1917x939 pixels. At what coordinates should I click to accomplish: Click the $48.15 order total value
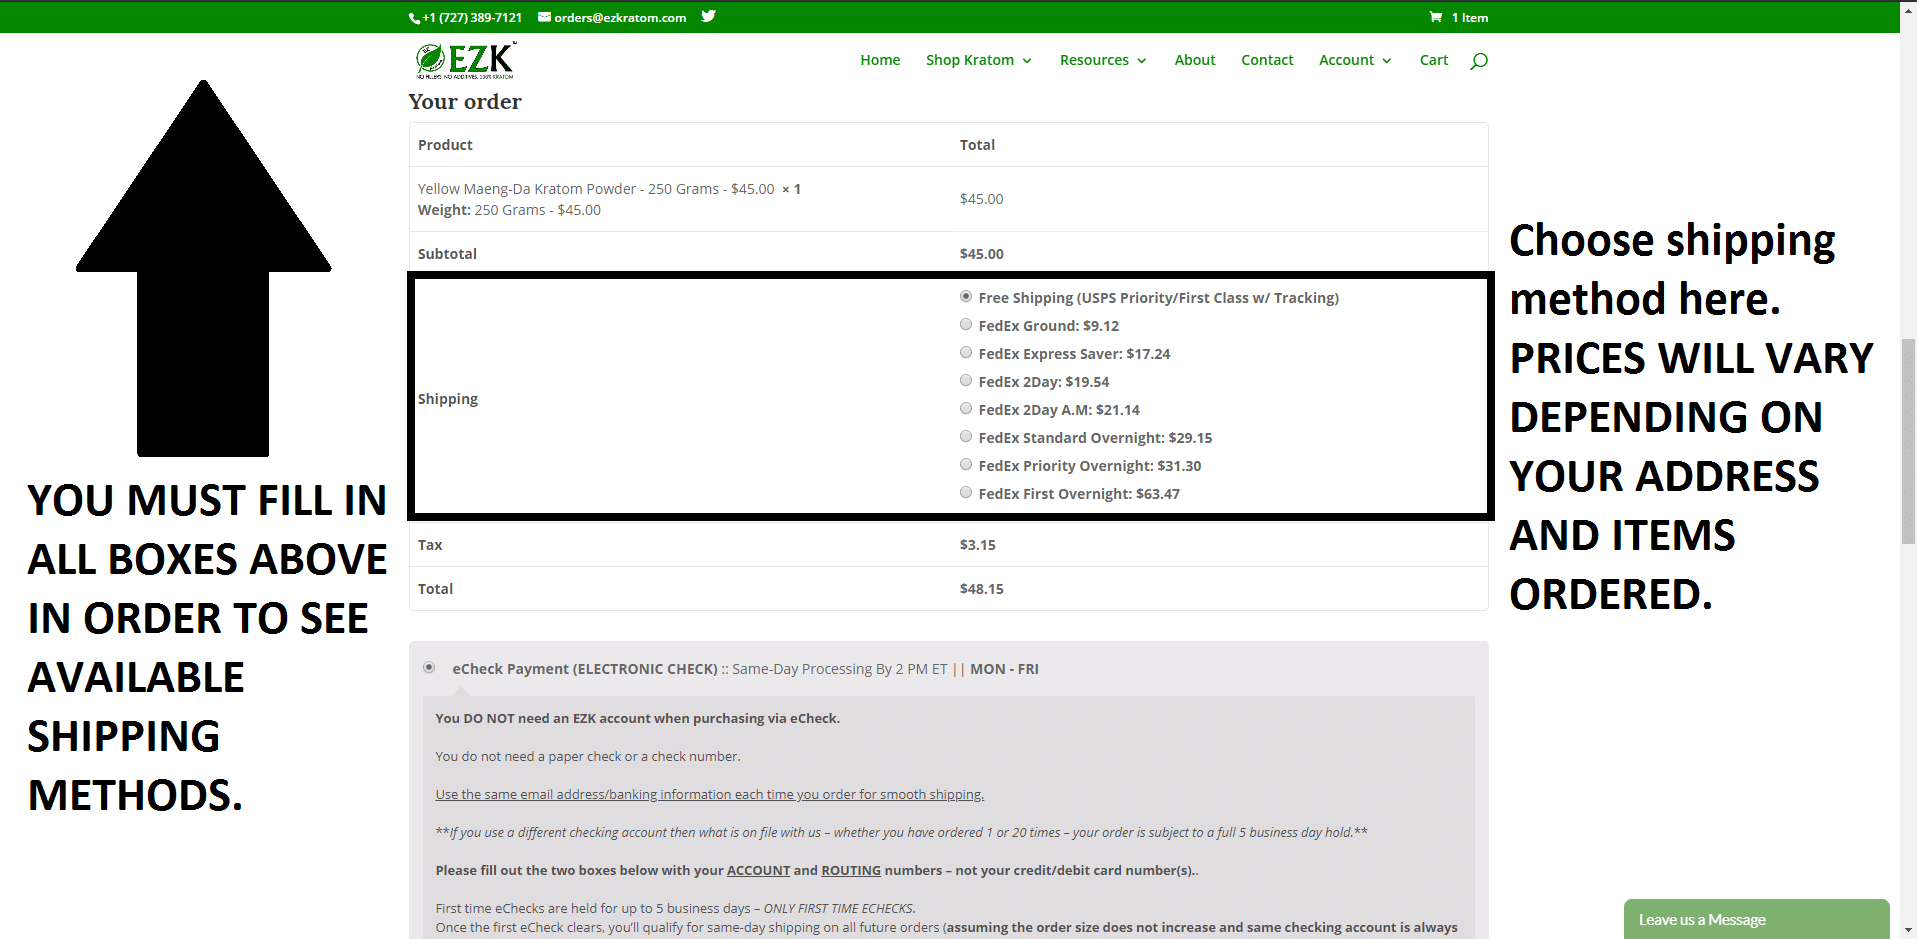click(x=982, y=589)
